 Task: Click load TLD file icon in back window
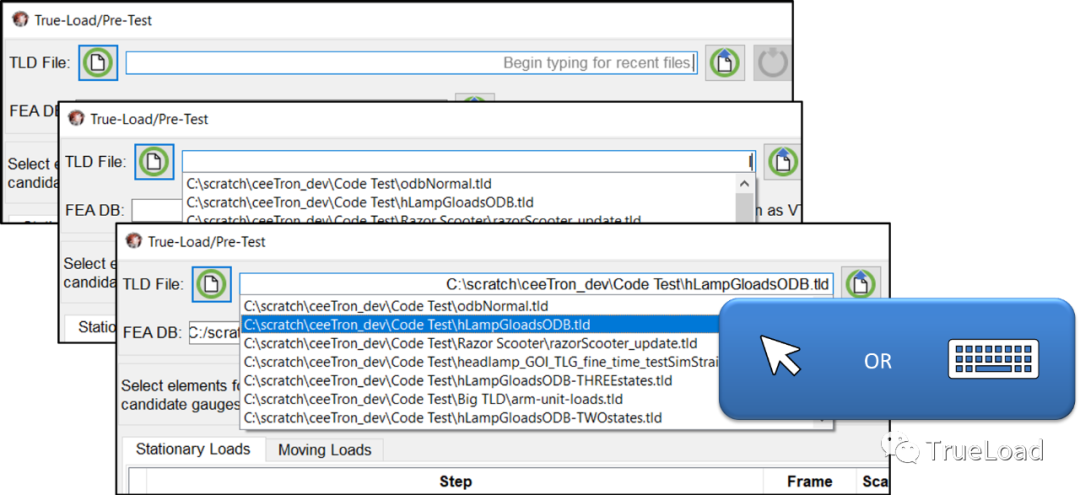[725, 63]
